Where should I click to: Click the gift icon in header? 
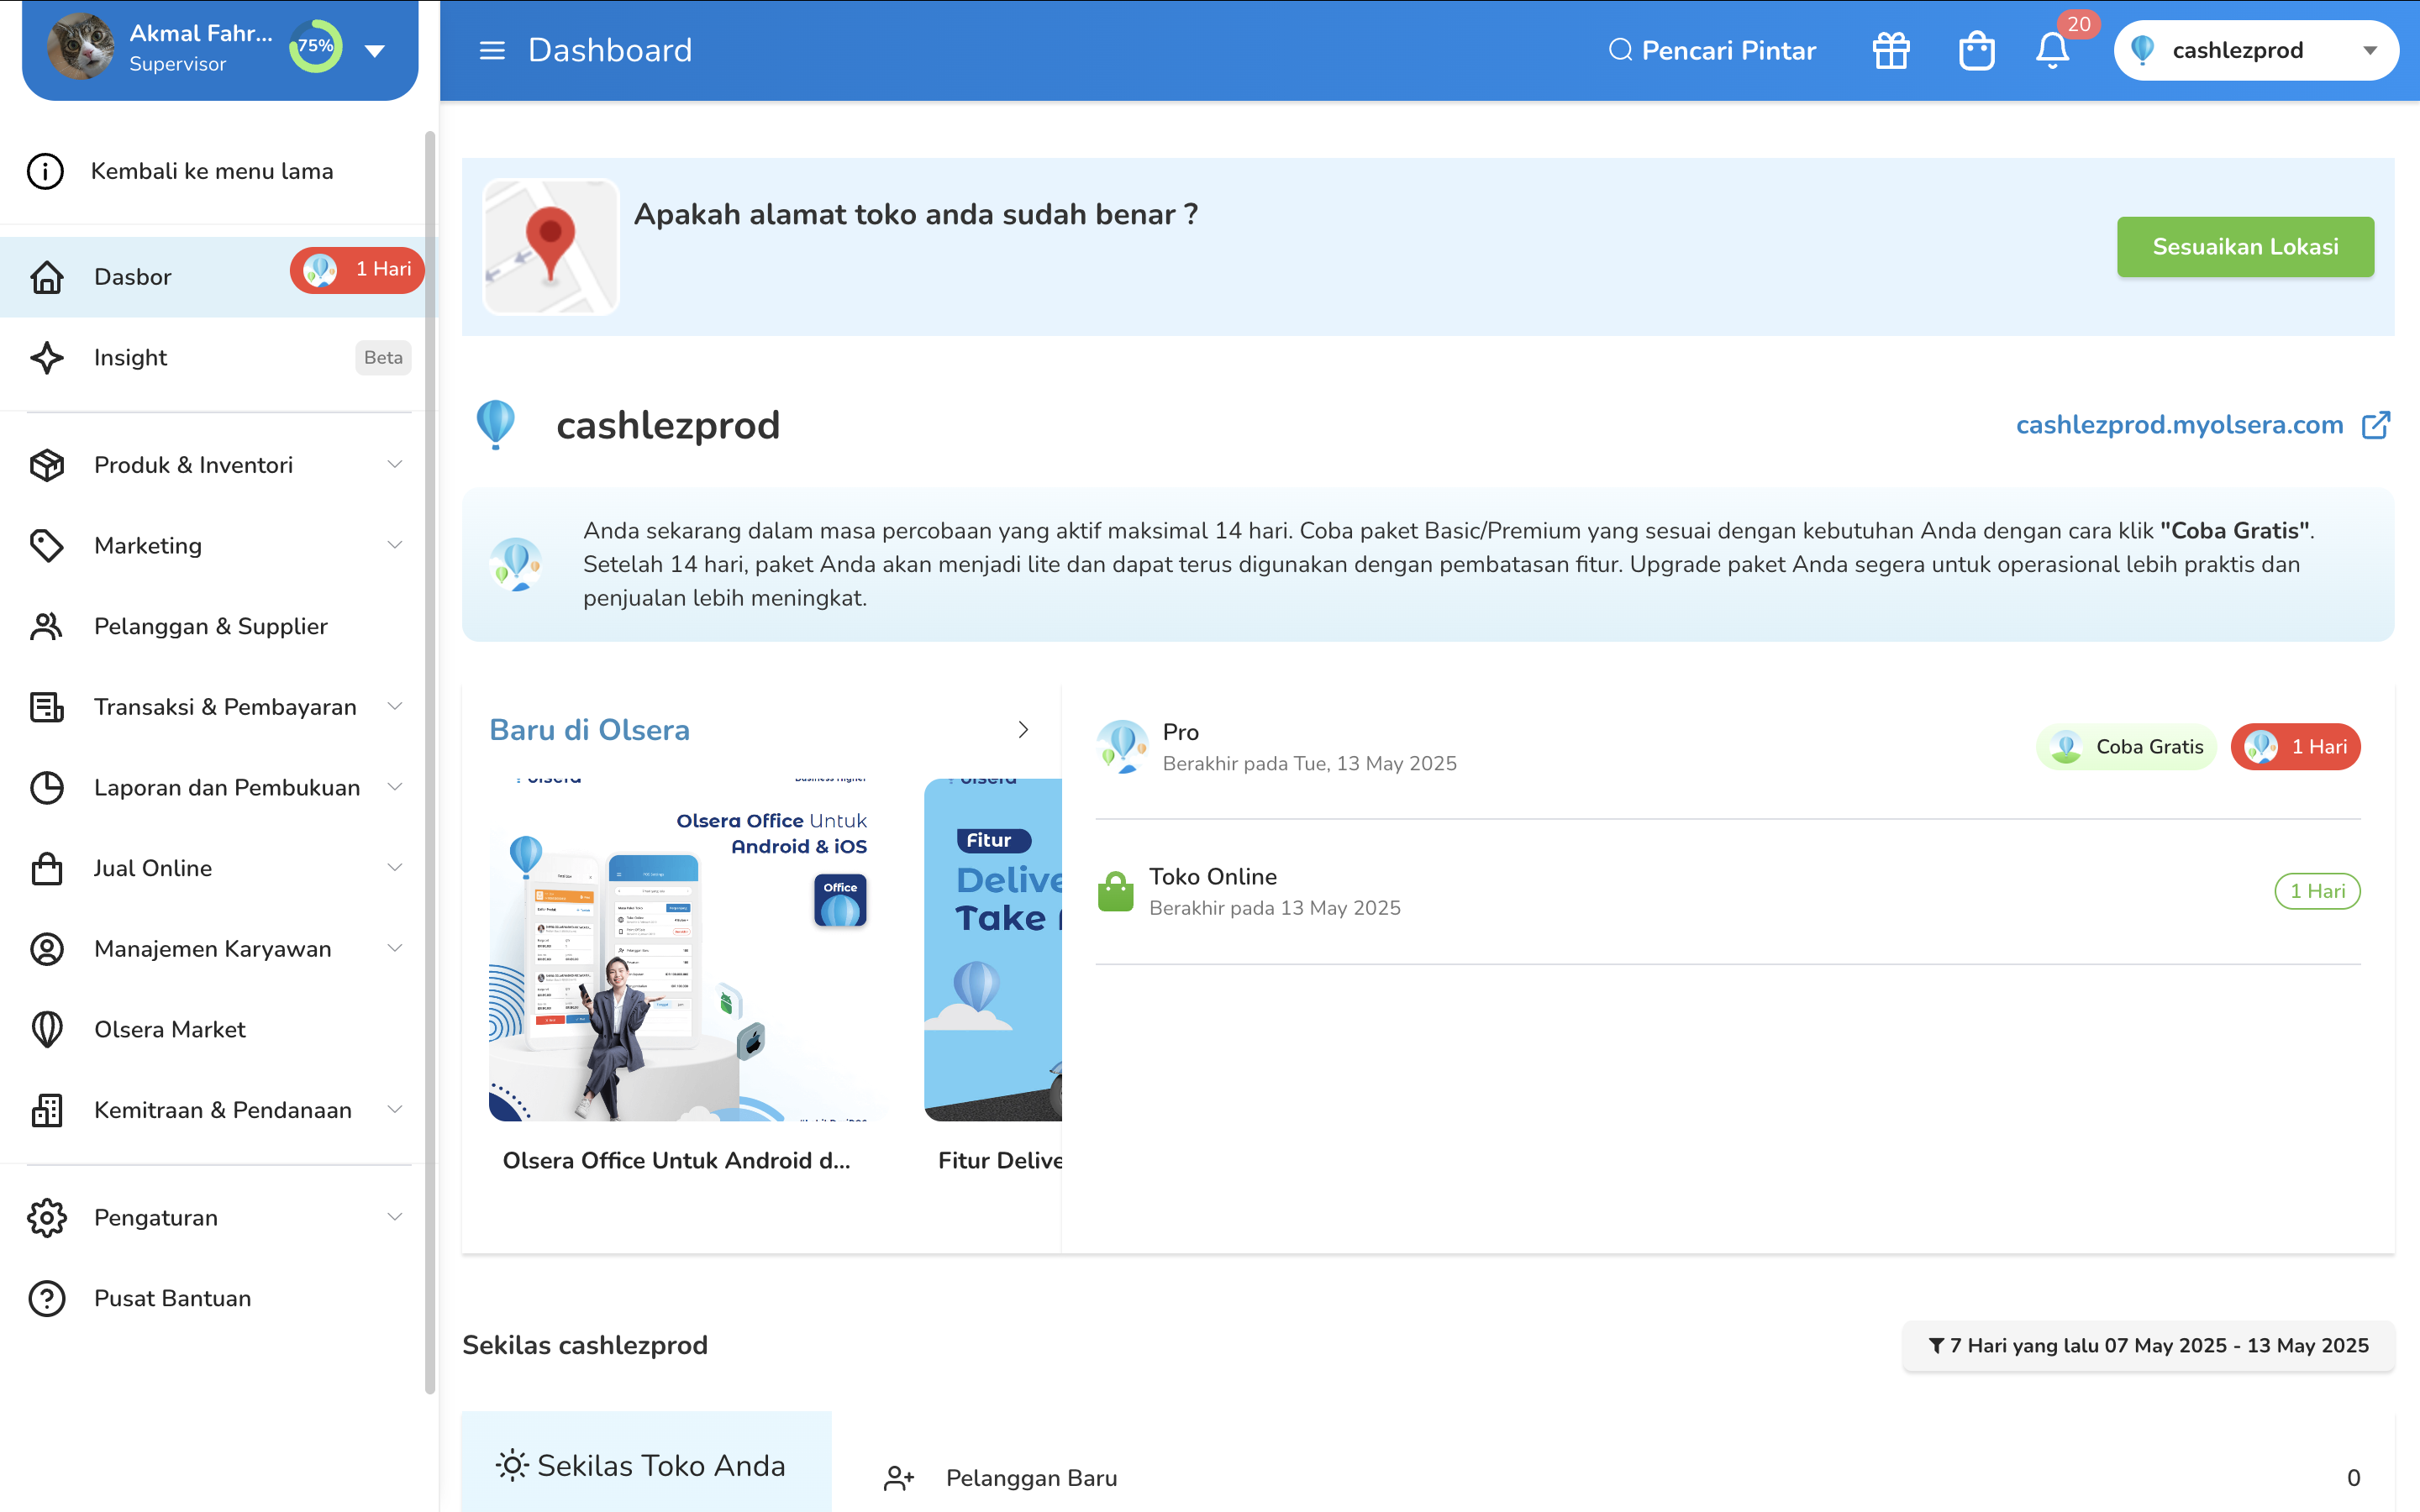coord(1891,50)
